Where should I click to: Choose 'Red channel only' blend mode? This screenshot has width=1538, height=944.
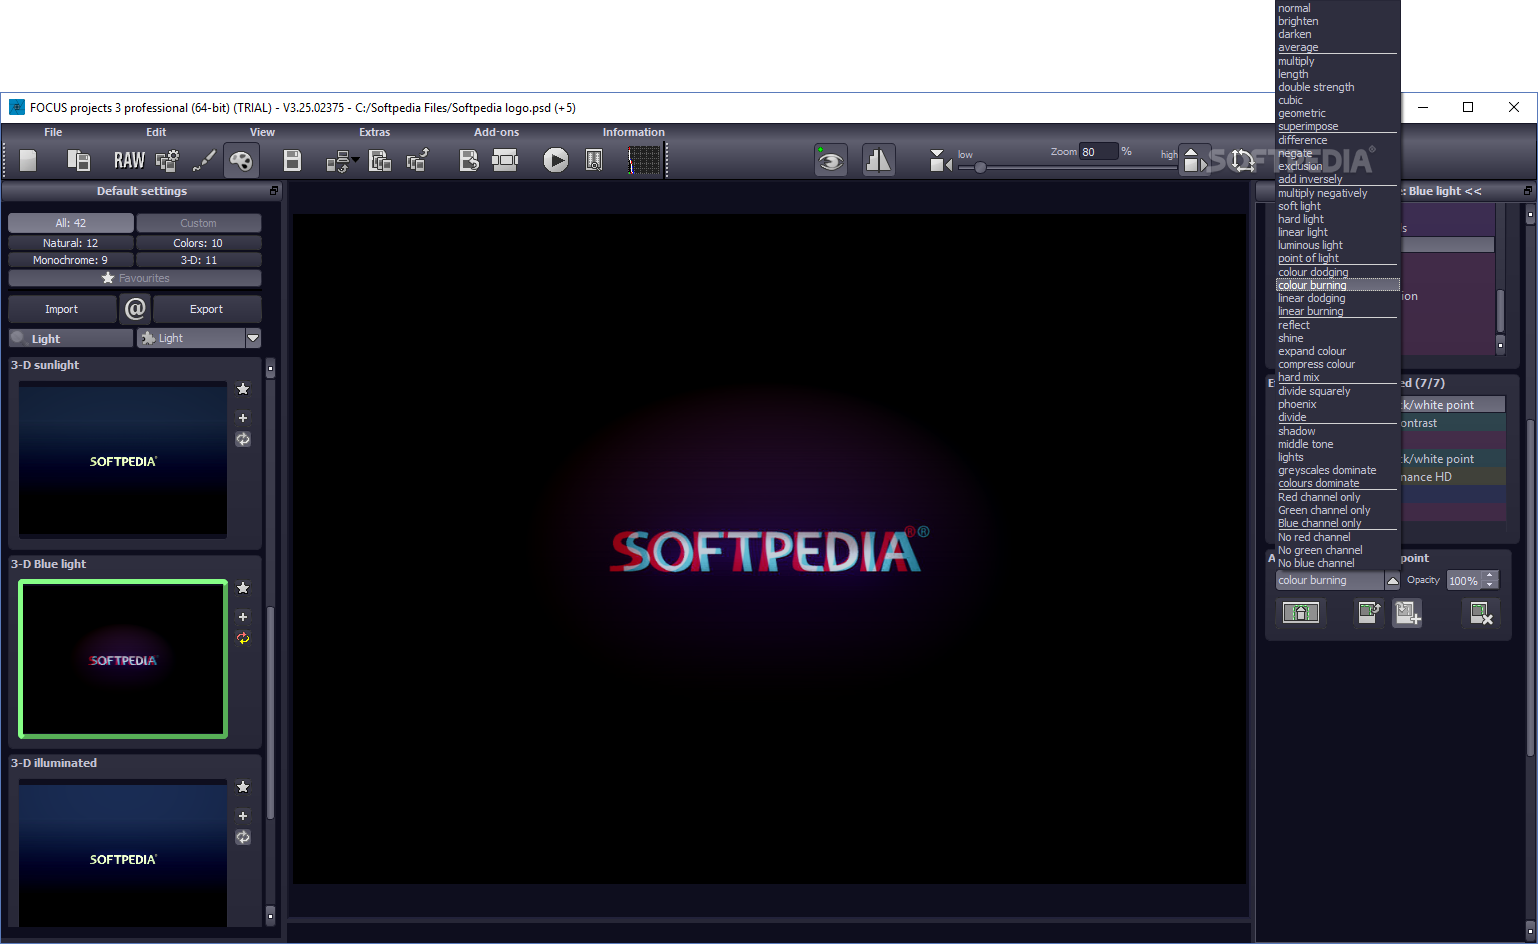[1319, 497]
